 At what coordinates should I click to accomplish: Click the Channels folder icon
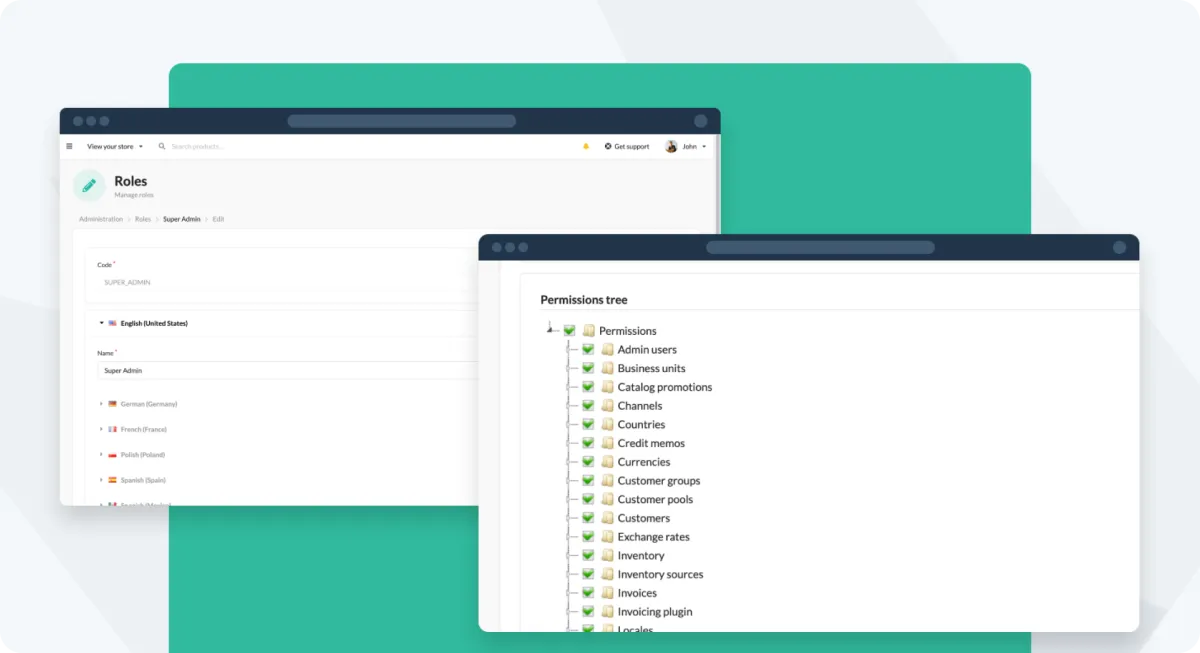tap(607, 406)
